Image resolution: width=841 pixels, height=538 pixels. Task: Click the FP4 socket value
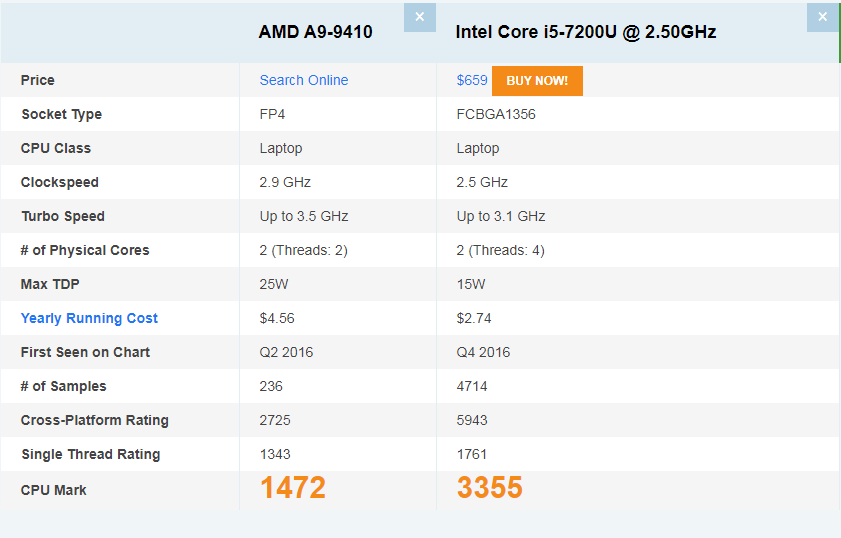coord(272,114)
